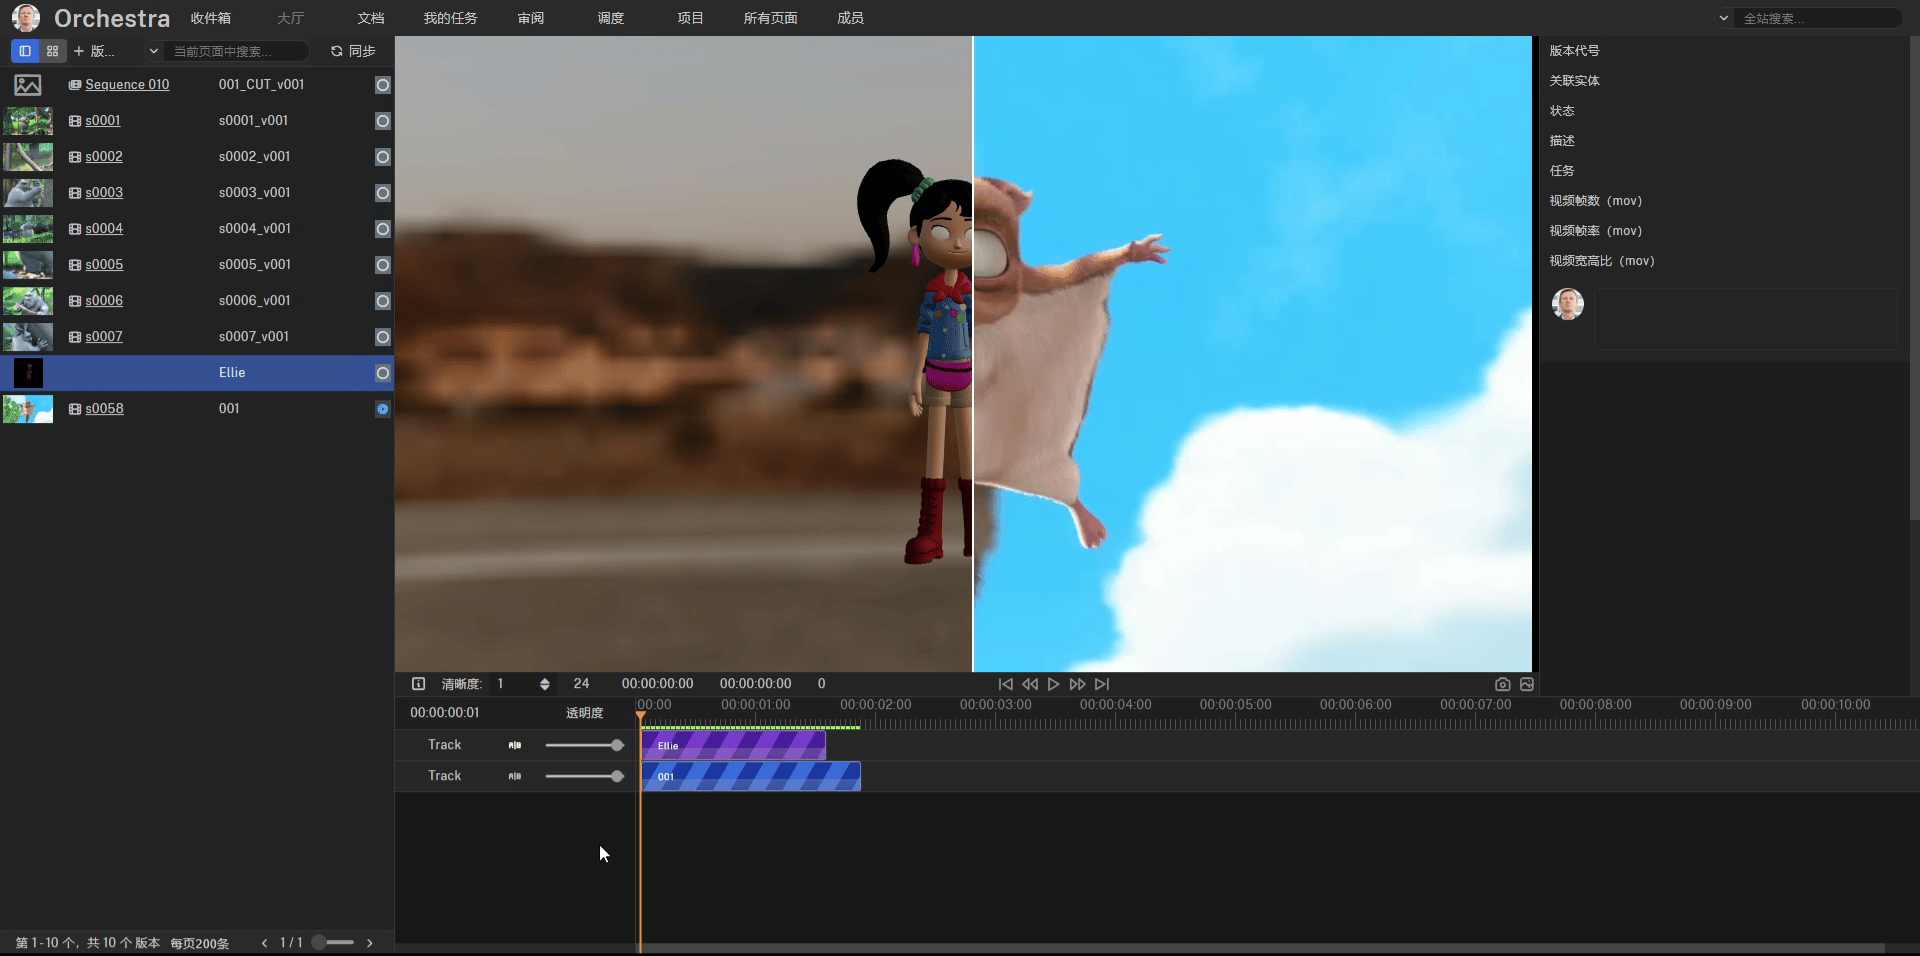Go to the next page arrow
The image size is (1920, 956).
coord(369,943)
